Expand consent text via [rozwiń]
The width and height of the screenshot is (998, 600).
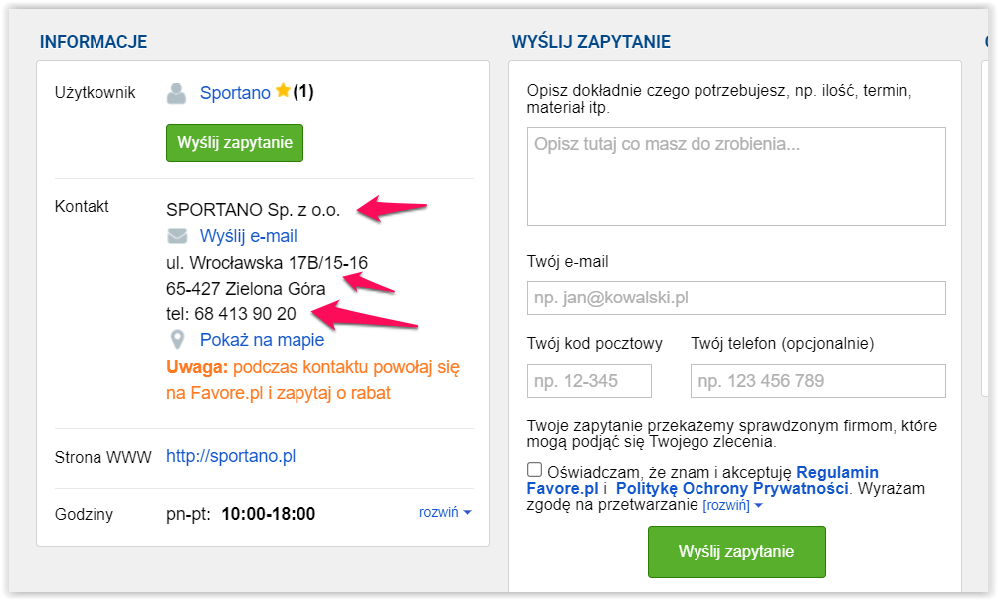pos(732,505)
